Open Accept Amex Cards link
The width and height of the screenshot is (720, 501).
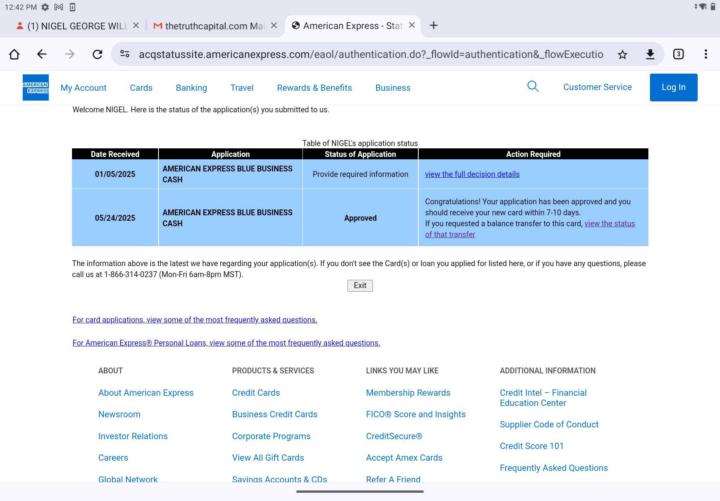coord(404,458)
